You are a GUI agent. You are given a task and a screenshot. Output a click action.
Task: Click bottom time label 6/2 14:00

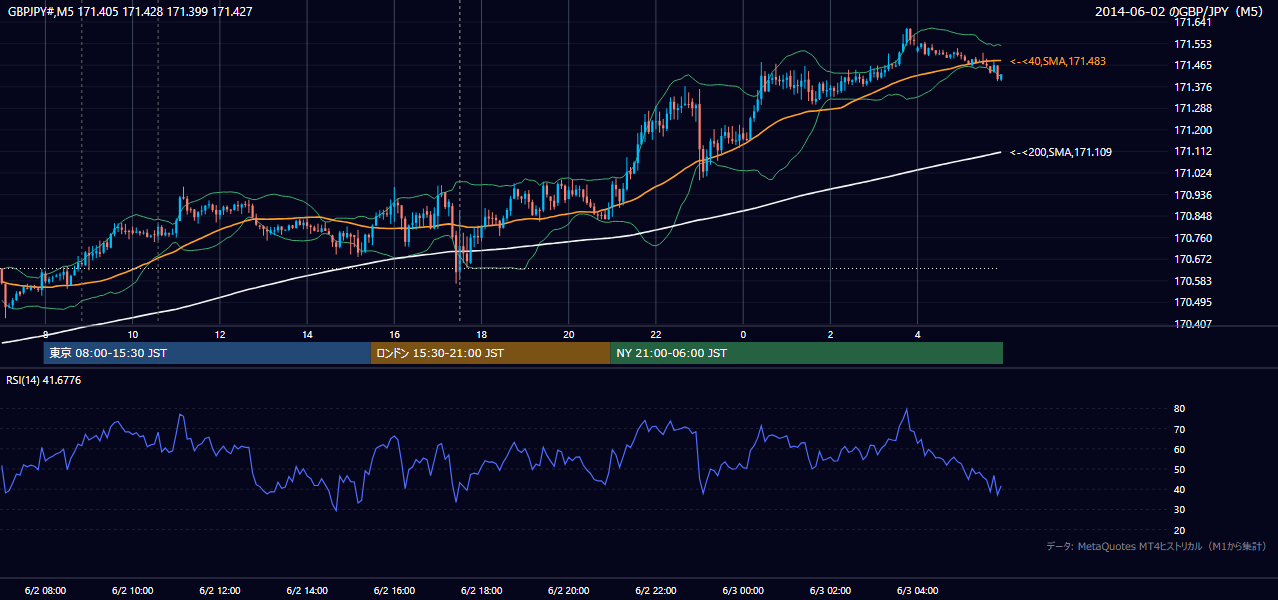click(x=307, y=591)
